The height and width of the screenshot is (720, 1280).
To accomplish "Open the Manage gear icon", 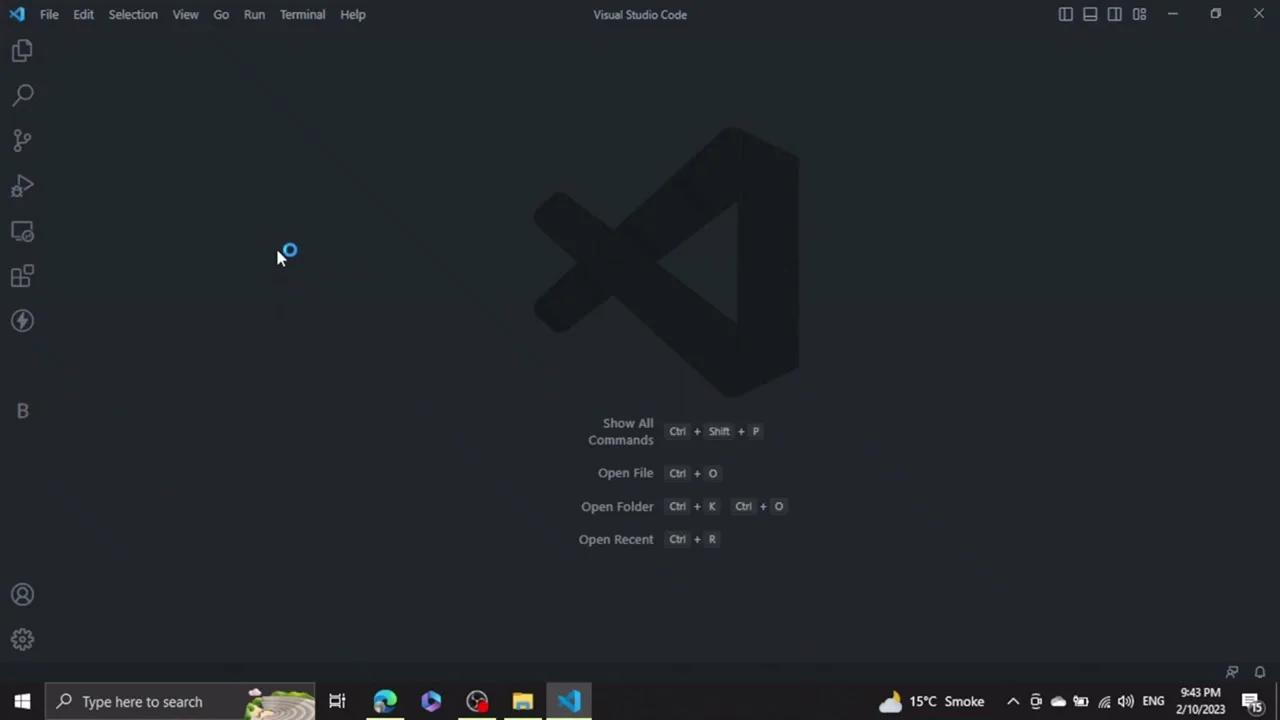I will tap(22, 639).
